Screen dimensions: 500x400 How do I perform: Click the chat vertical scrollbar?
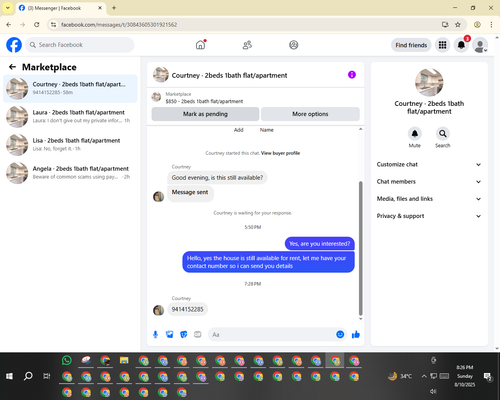click(360, 248)
